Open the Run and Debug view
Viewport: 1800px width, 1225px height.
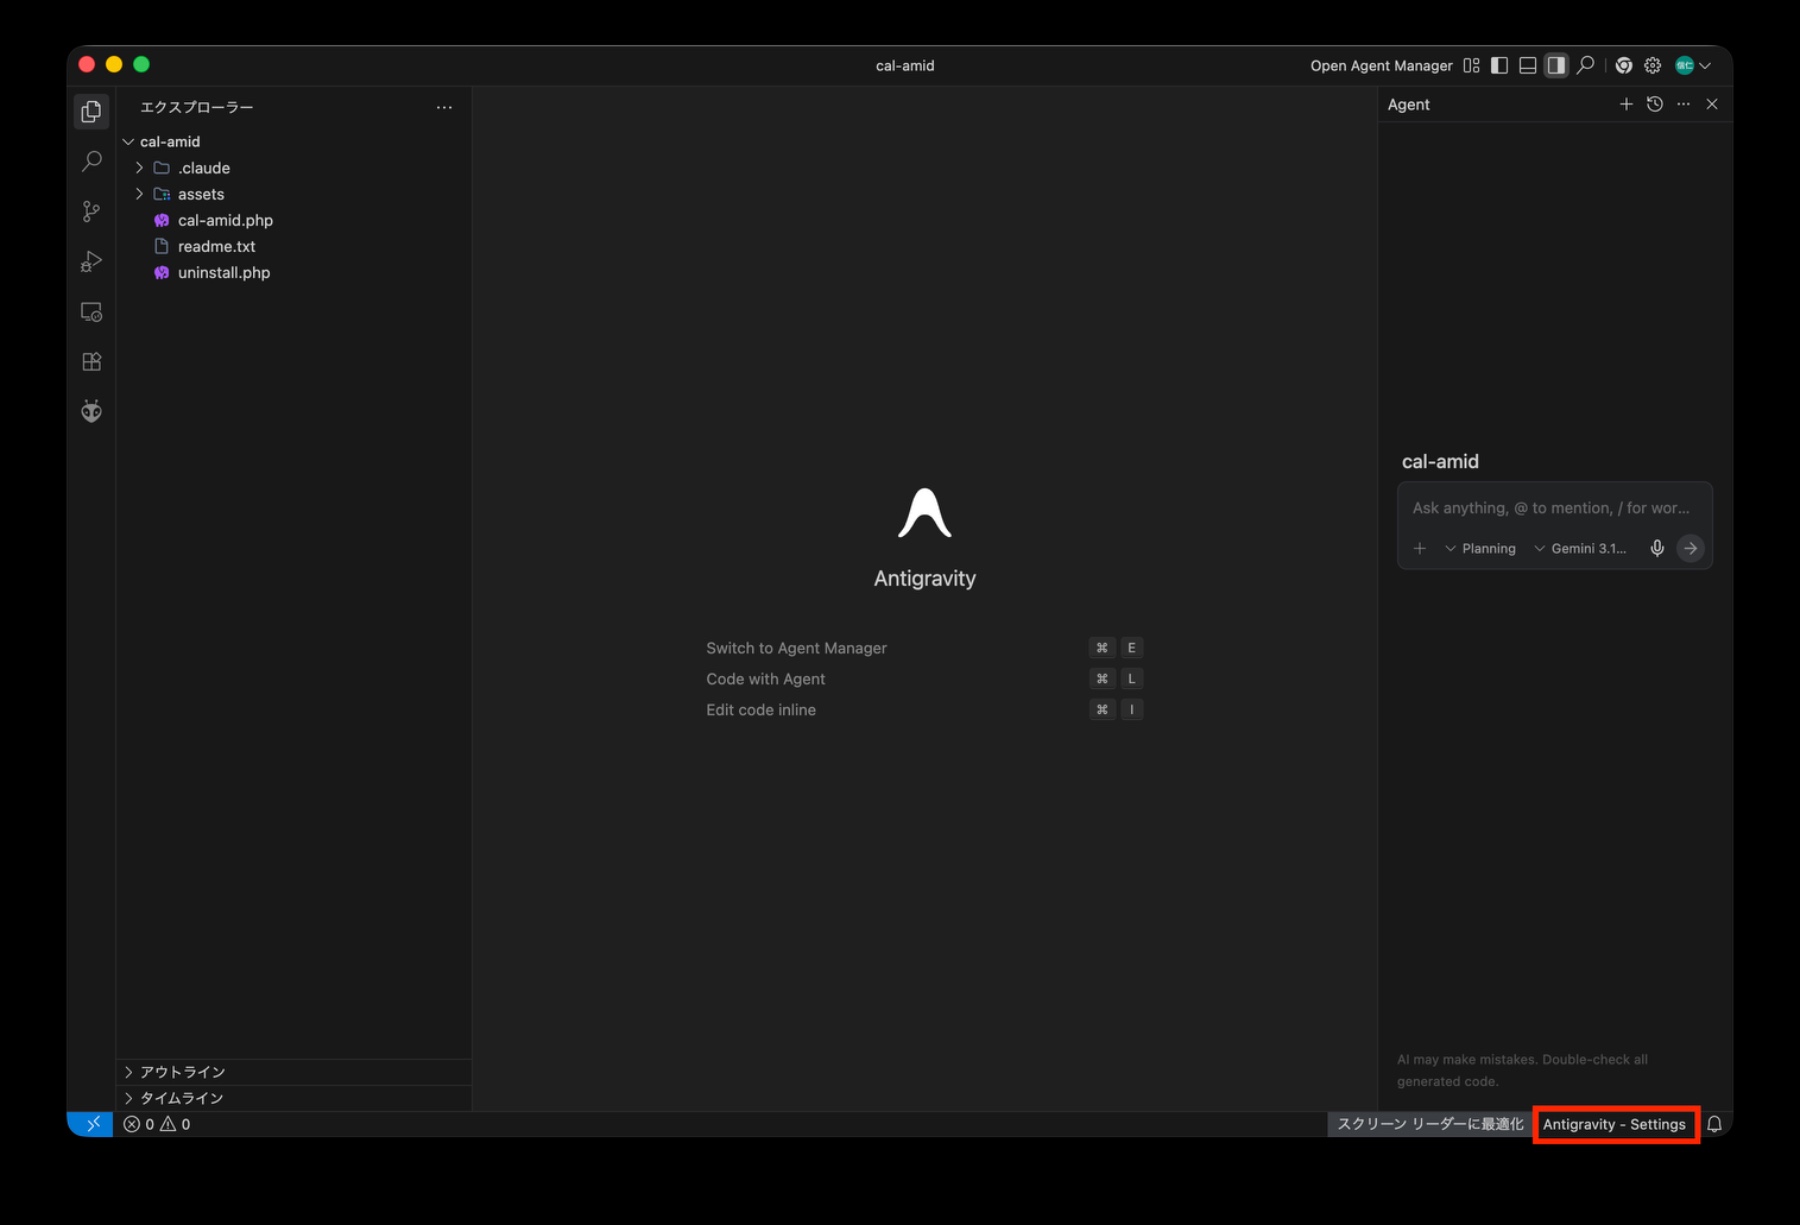[x=91, y=262]
